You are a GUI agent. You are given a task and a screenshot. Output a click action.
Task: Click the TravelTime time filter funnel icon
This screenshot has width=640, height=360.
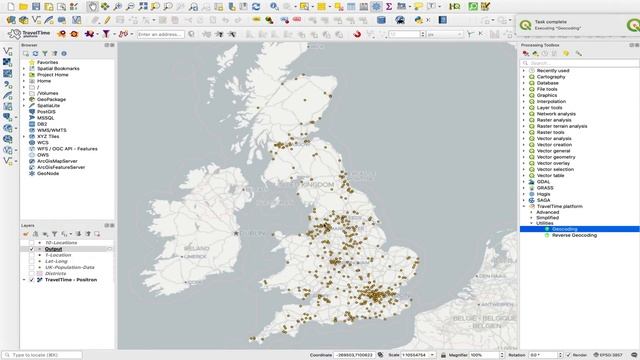[x=106, y=34]
